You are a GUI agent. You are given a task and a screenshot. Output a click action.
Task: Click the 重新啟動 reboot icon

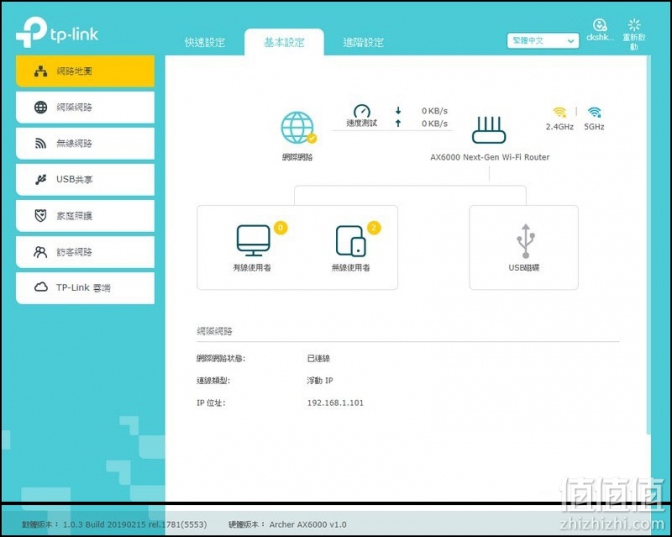pos(634,25)
